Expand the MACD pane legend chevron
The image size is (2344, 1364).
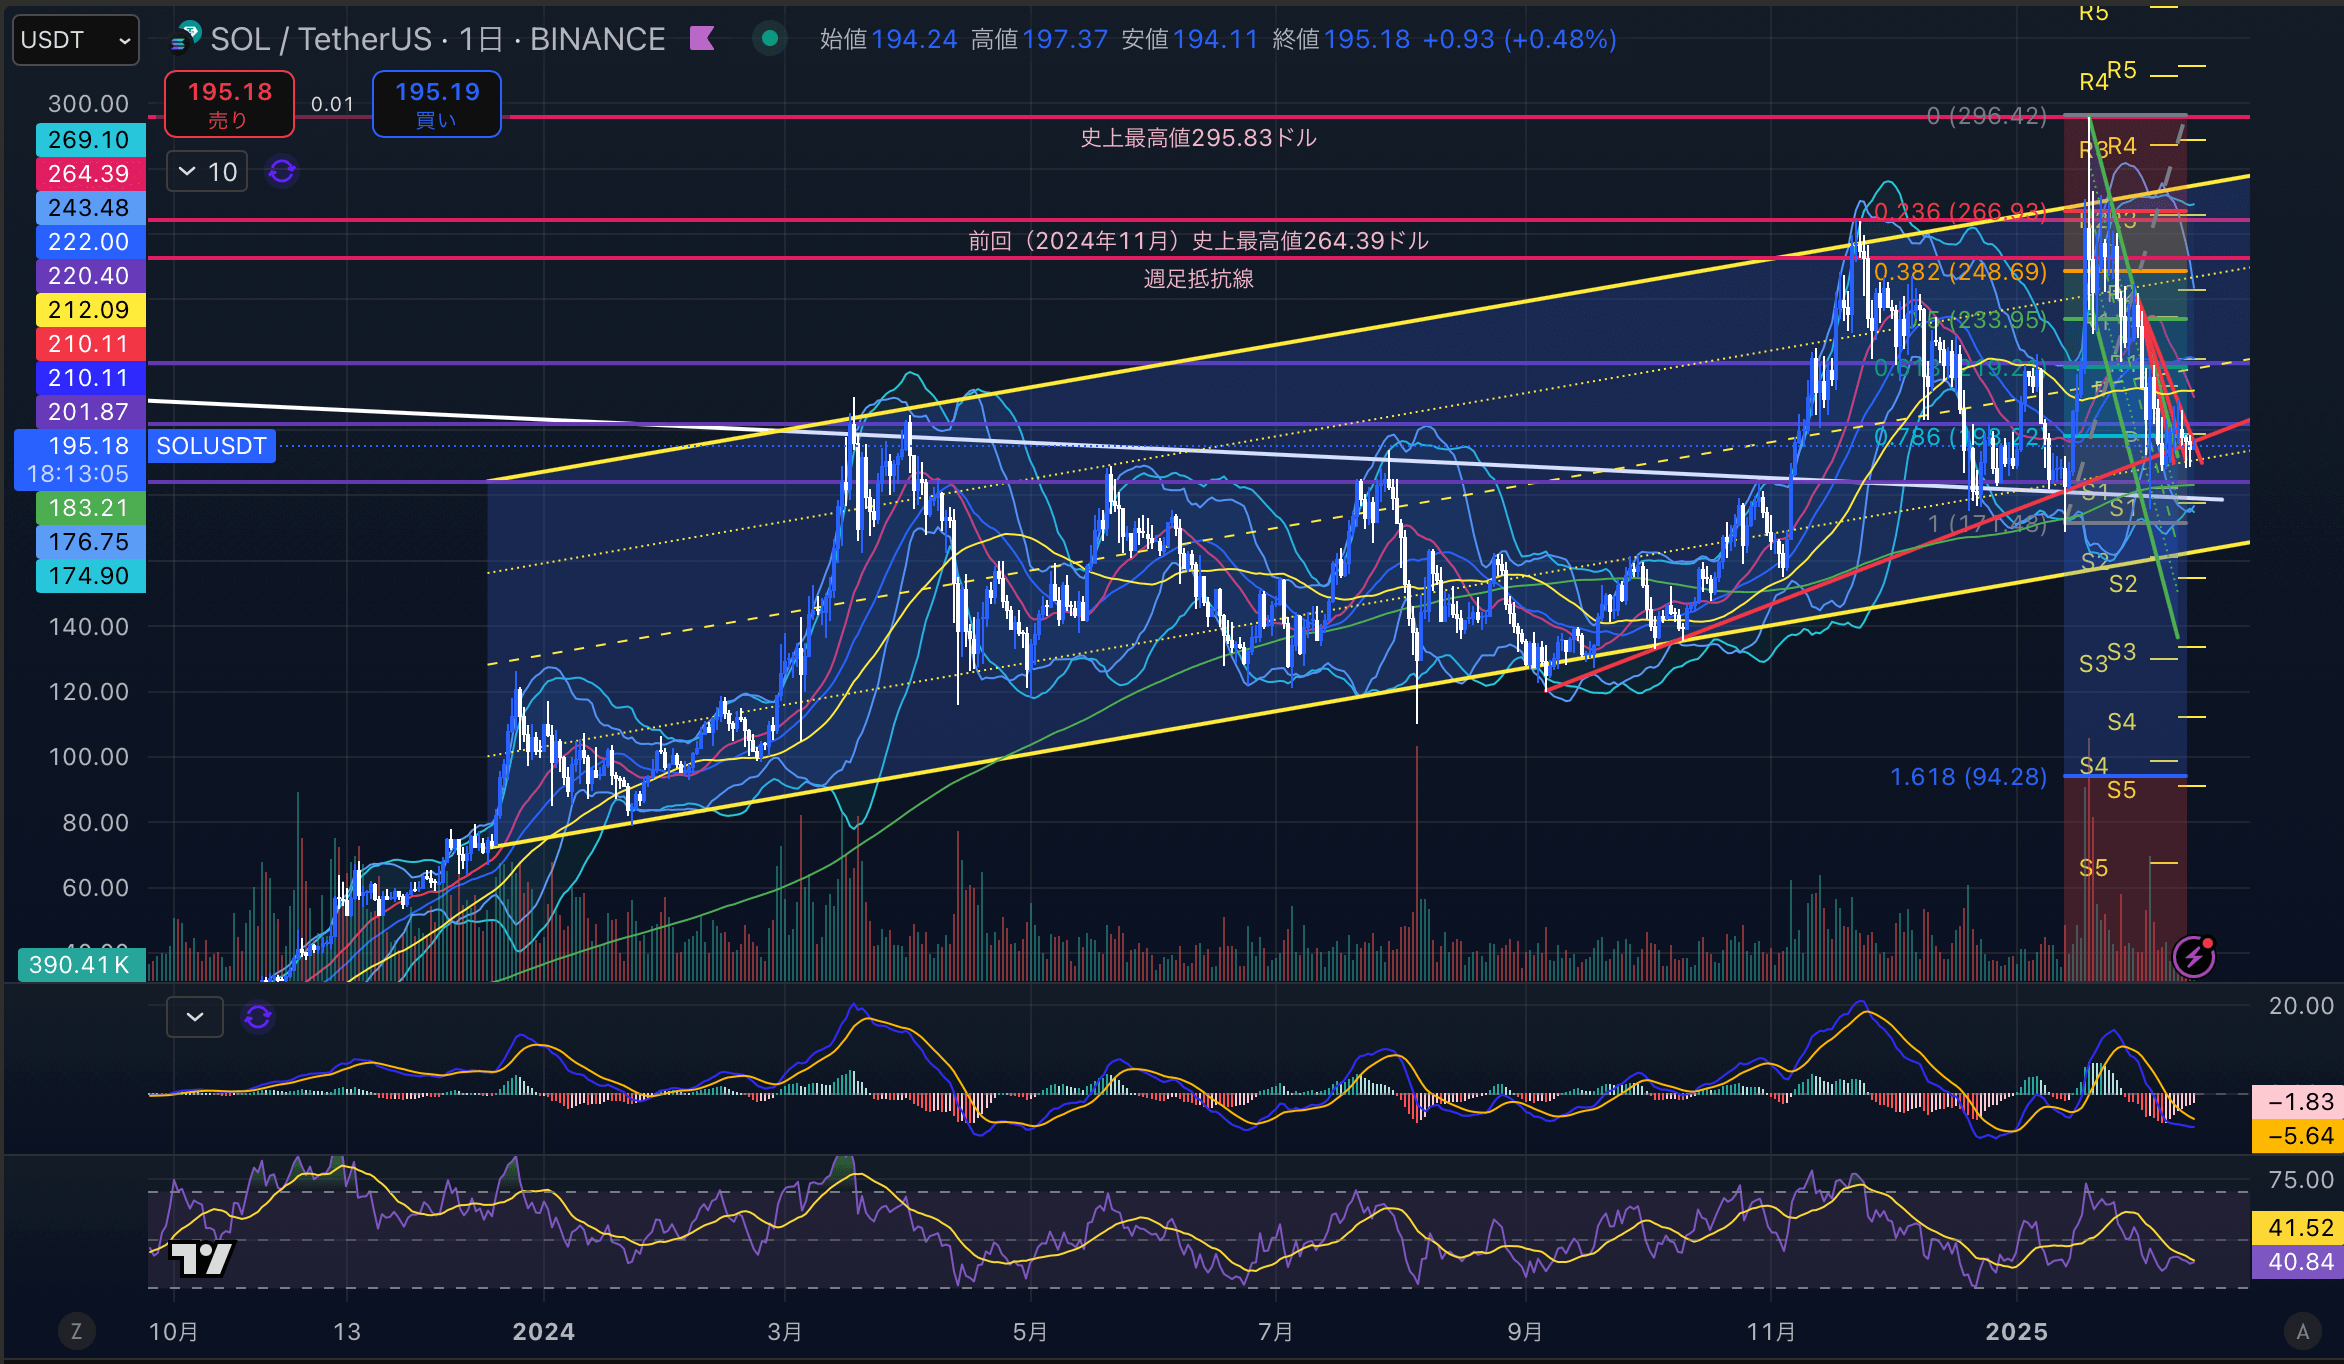coord(195,1017)
